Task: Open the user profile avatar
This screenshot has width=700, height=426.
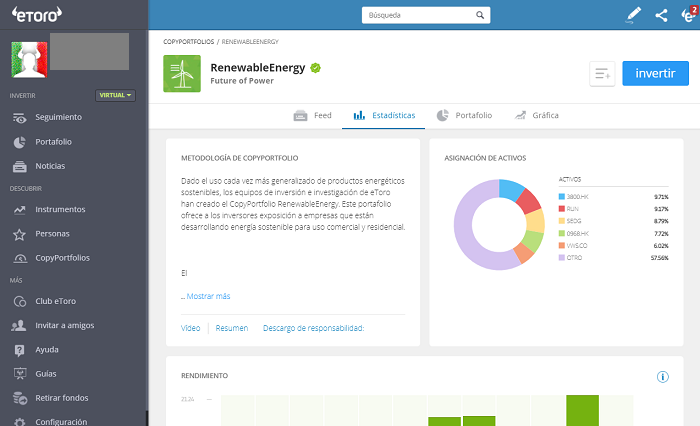Action: [x=29, y=59]
